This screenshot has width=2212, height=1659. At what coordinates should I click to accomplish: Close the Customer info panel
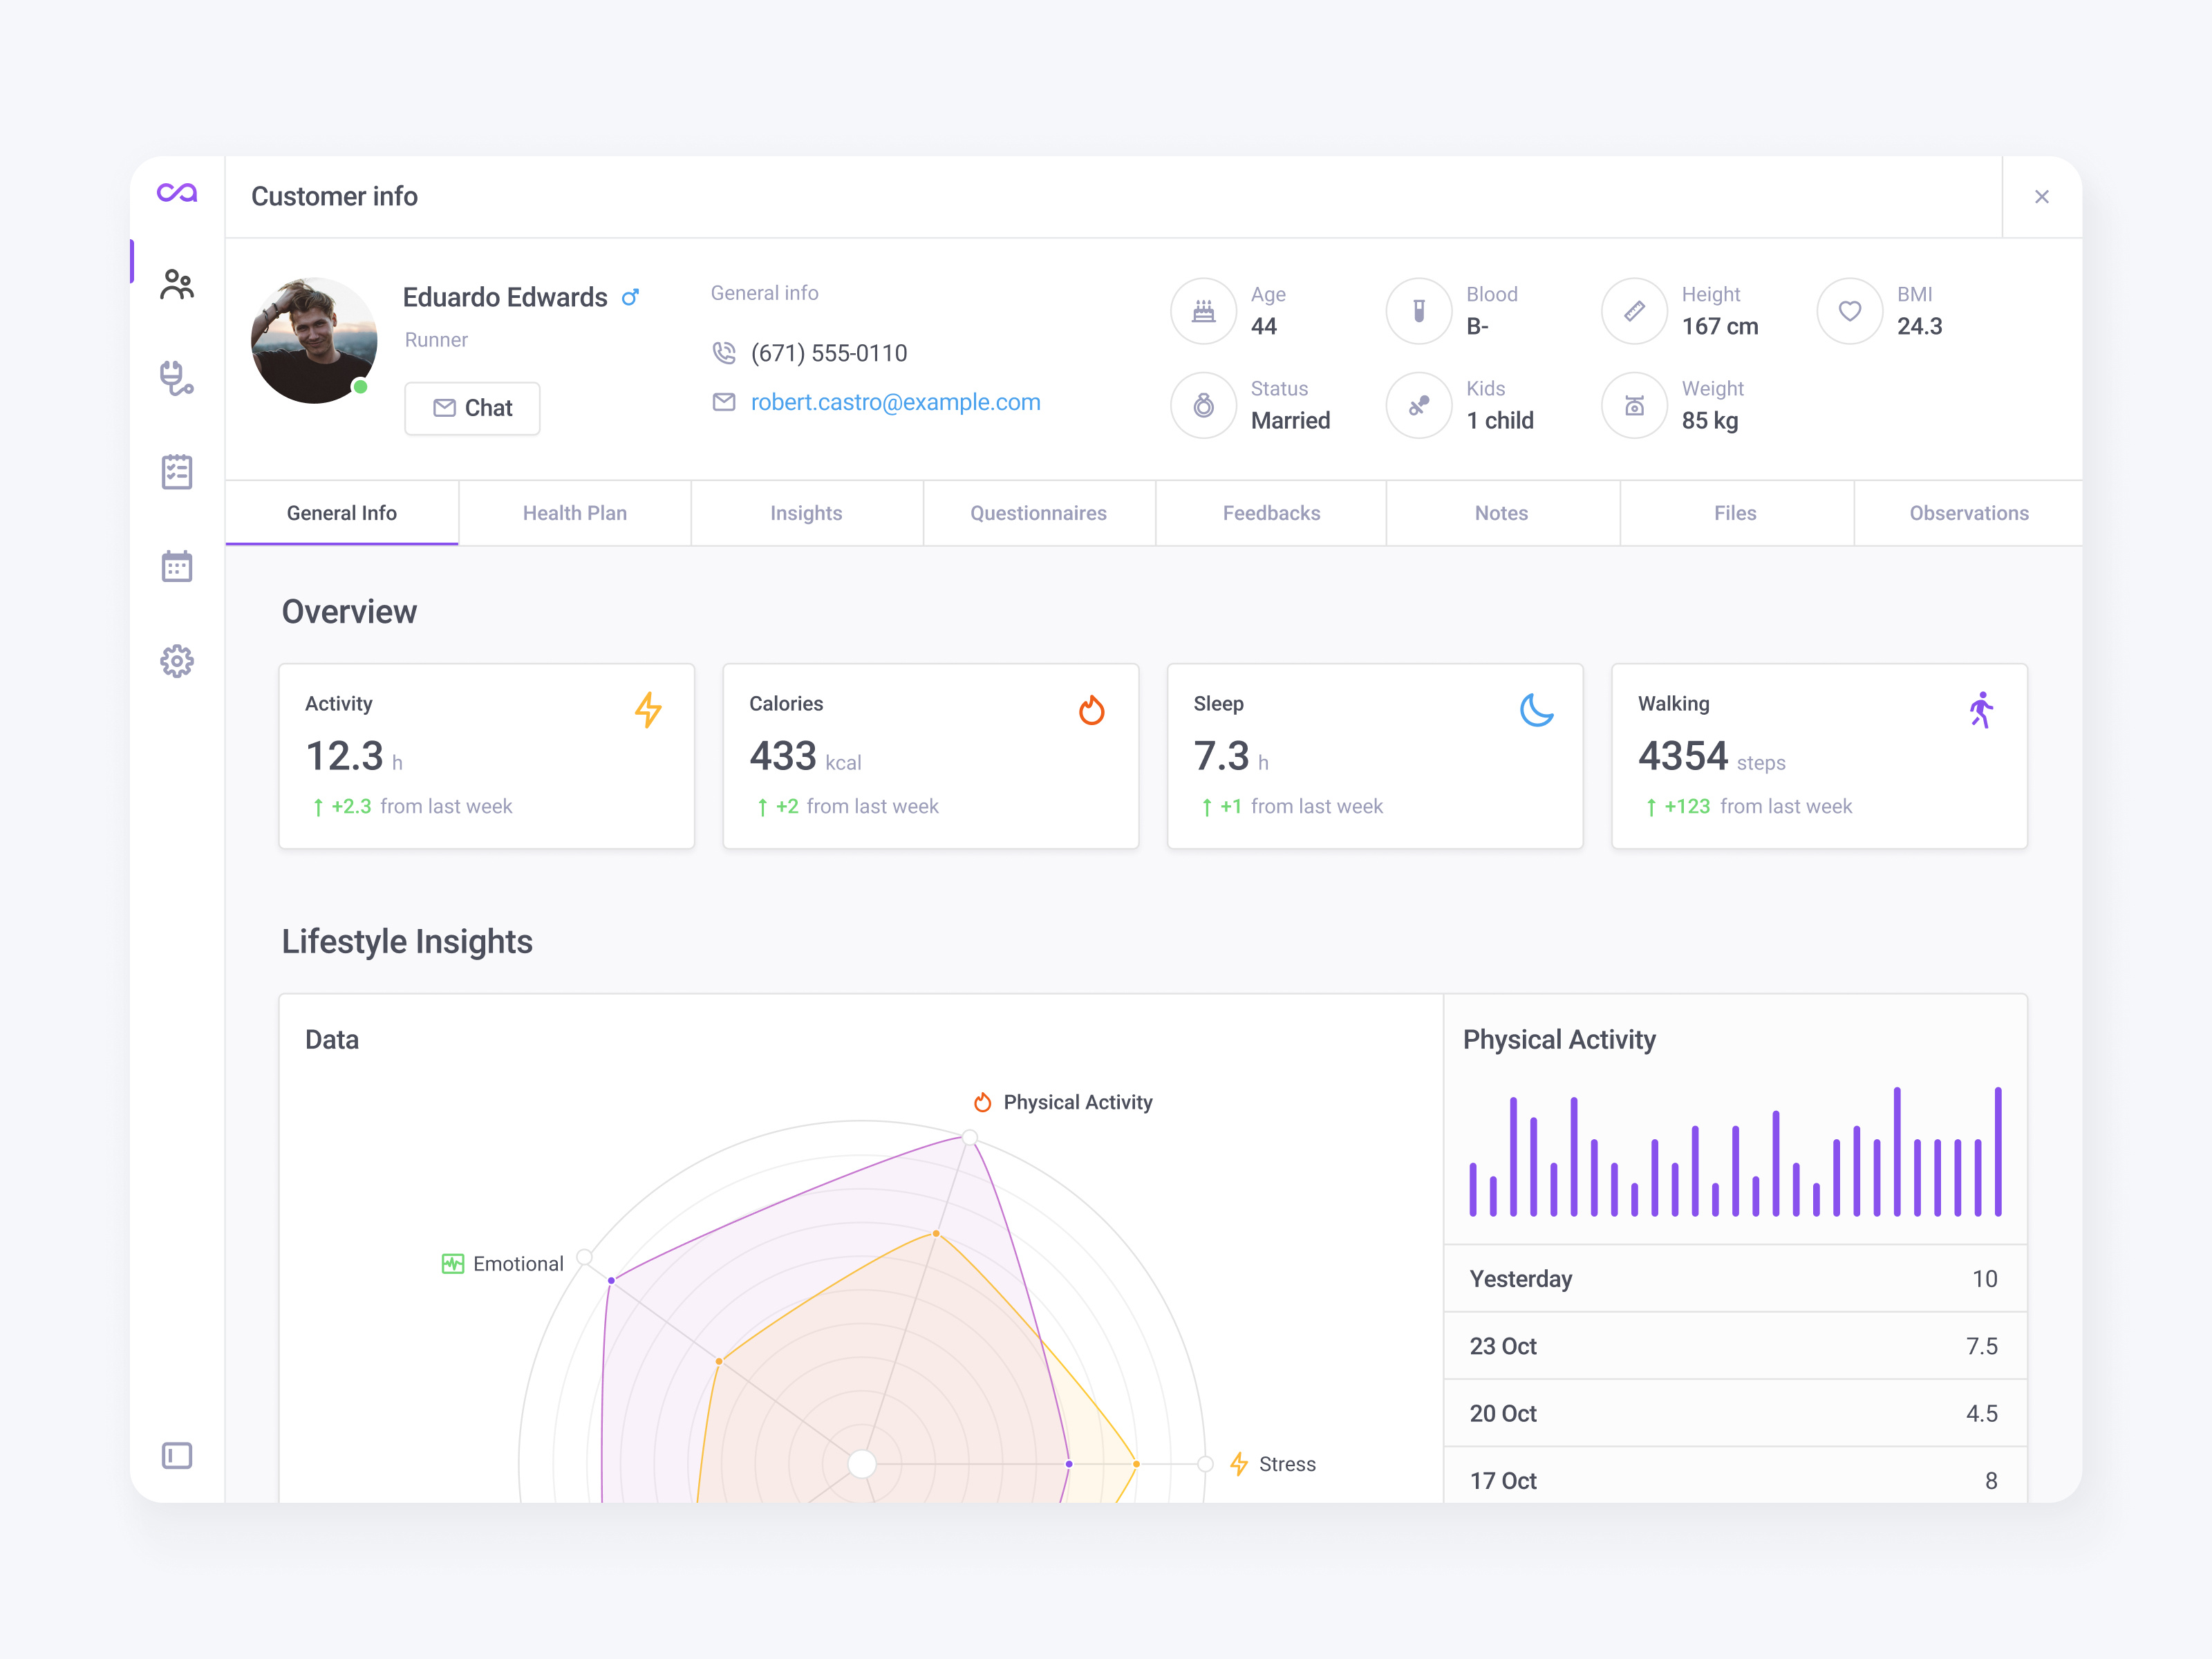coord(2042,197)
